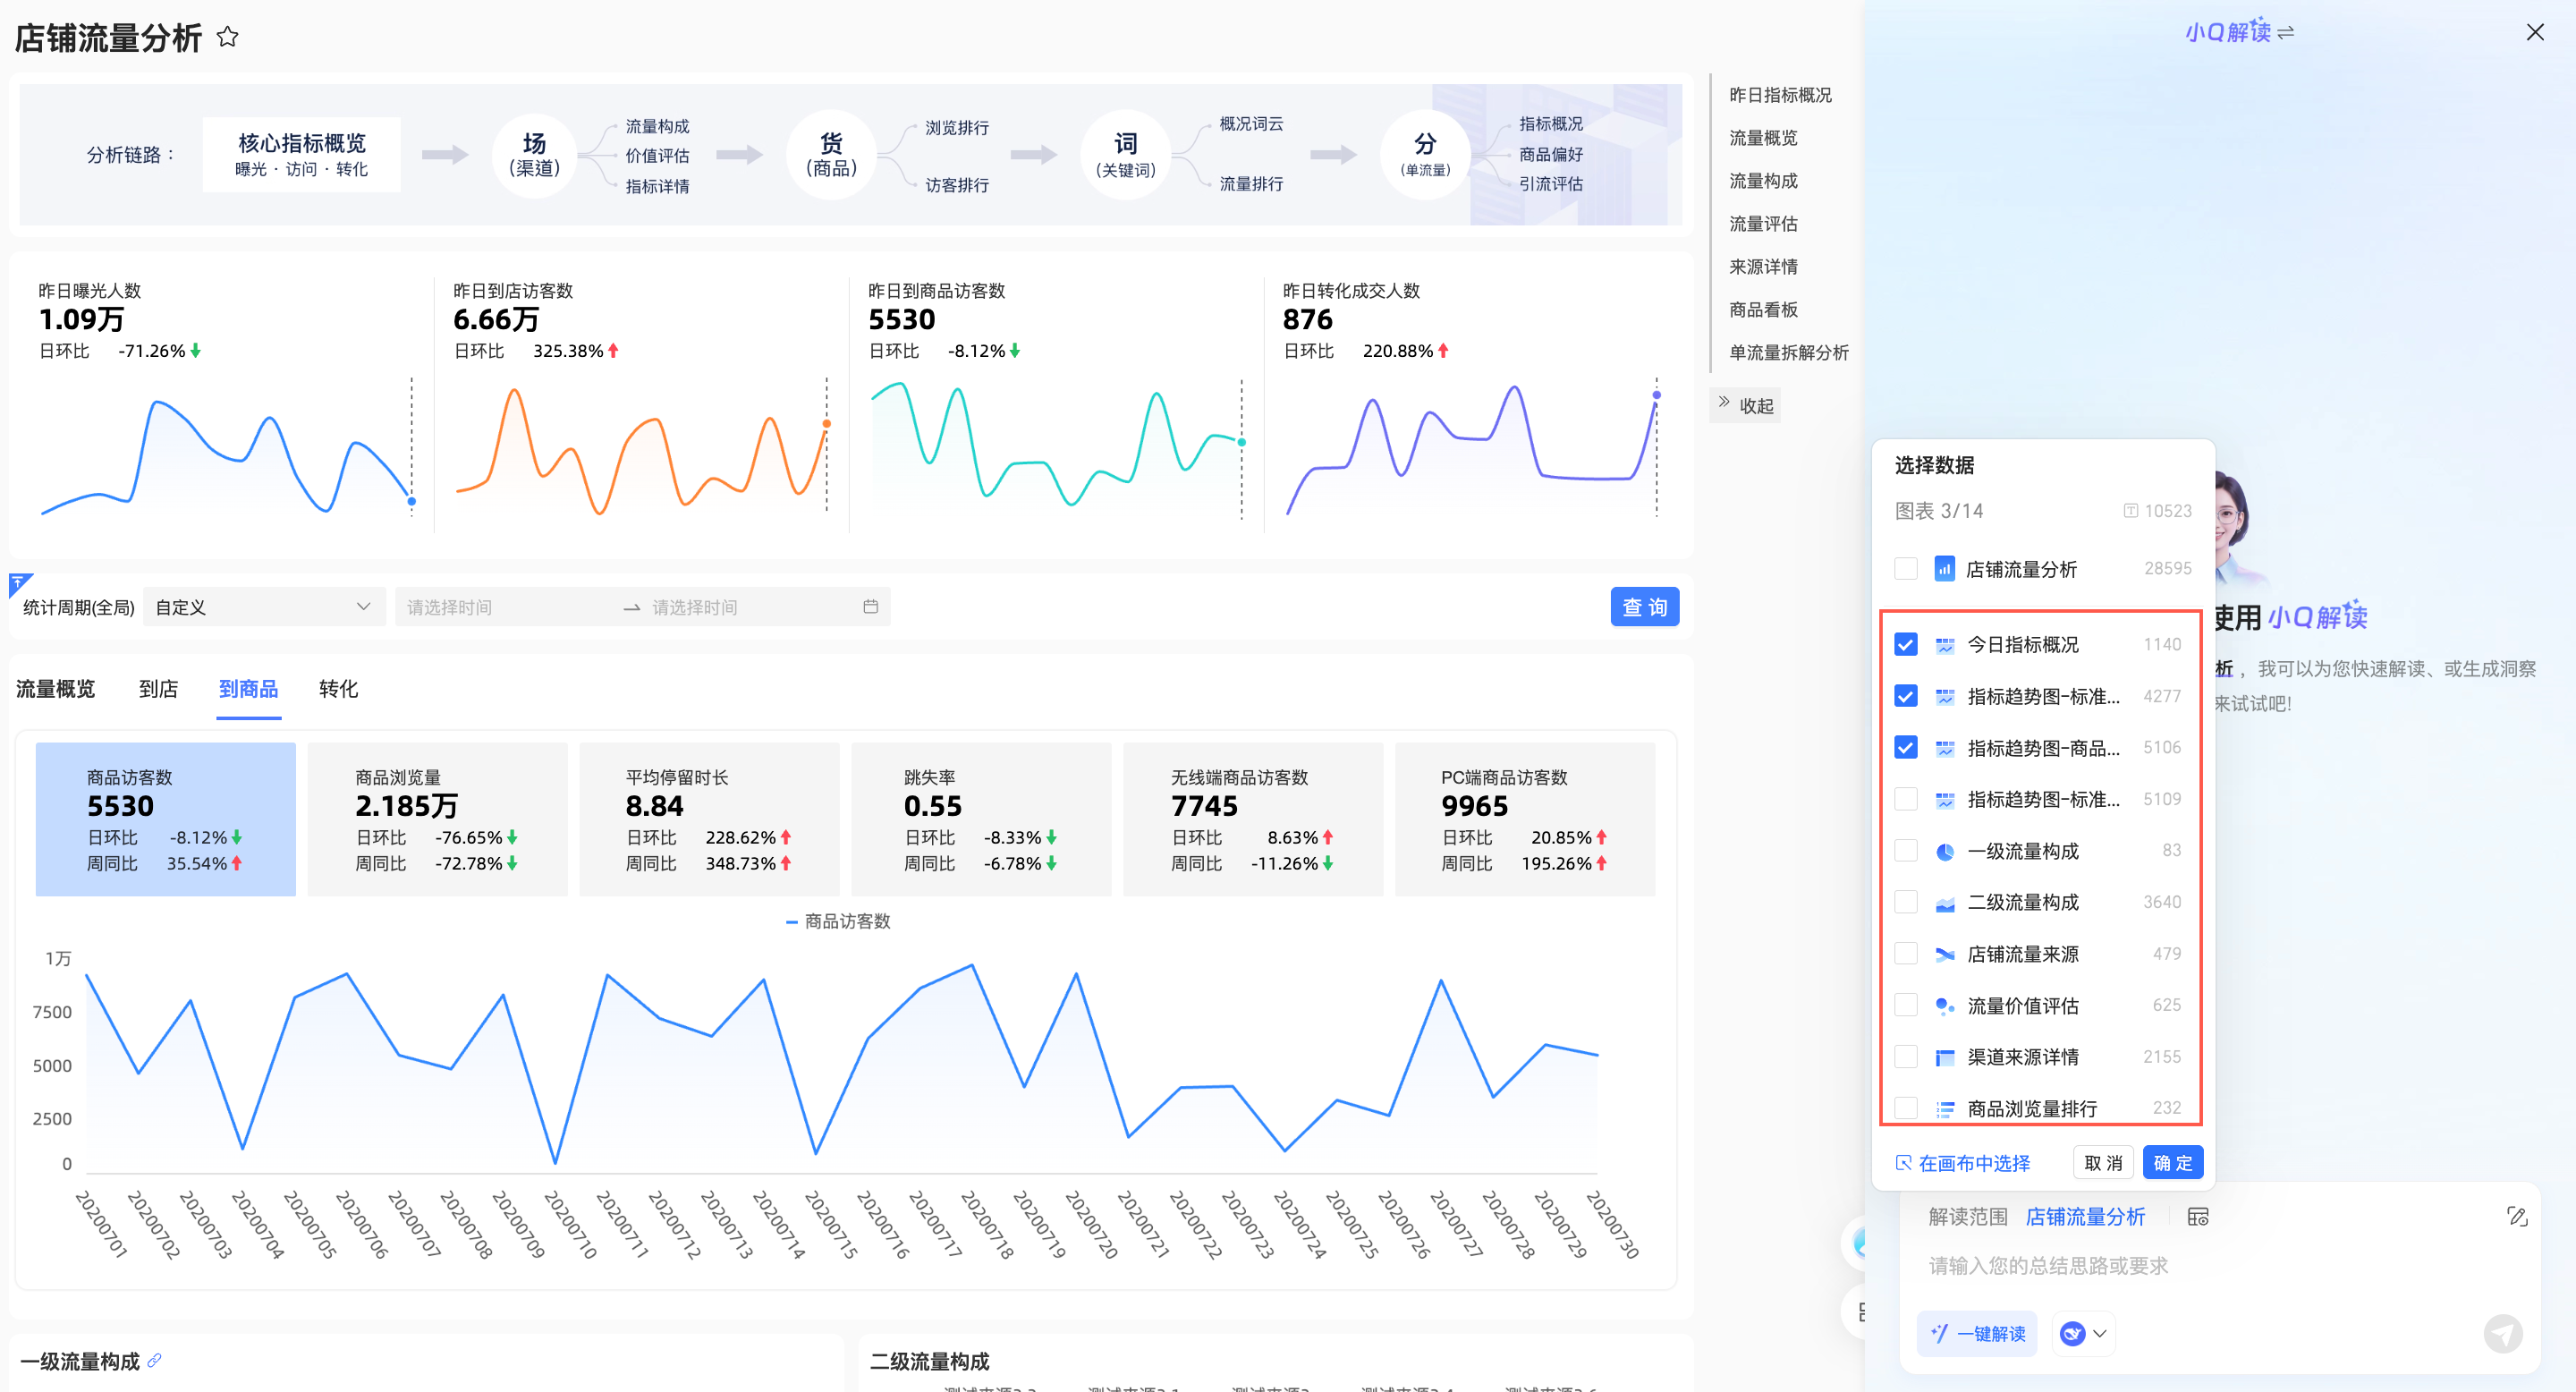Click the 一级流量构成 pie chart icon

pyautogui.click(x=1944, y=851)
